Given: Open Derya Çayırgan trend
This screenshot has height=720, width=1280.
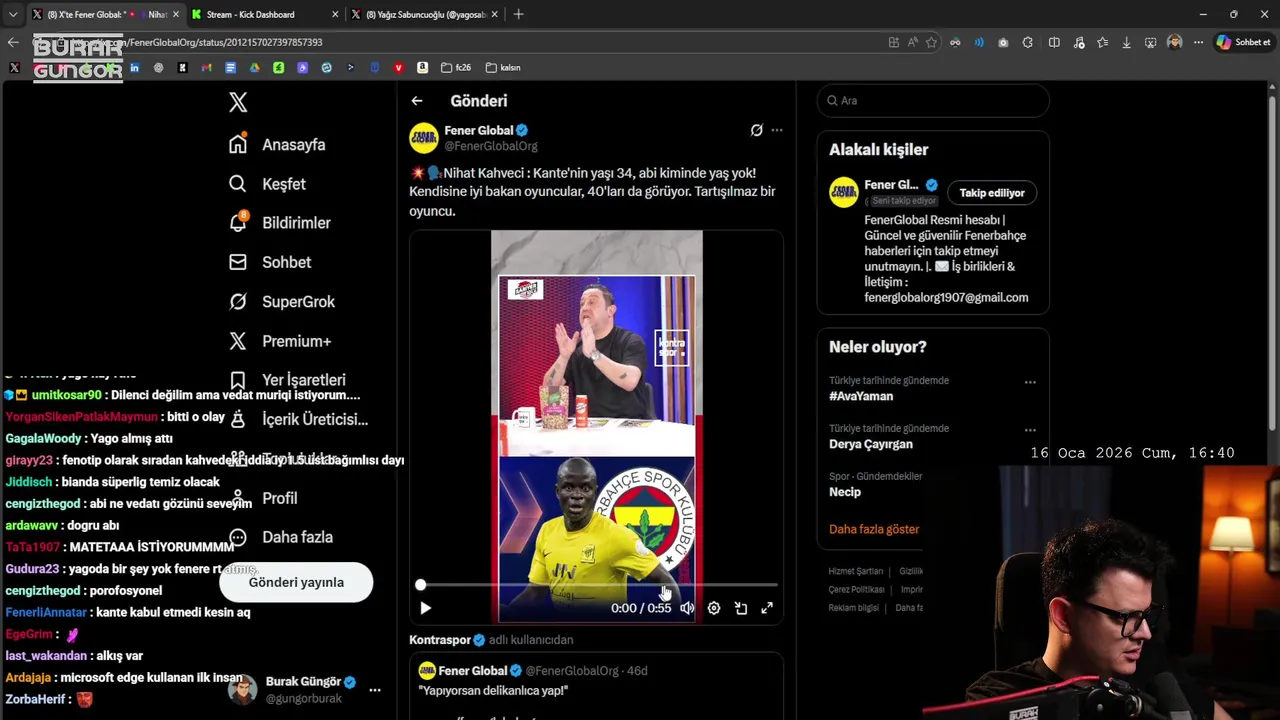Looking at the screenshot, I should [871, 444].
